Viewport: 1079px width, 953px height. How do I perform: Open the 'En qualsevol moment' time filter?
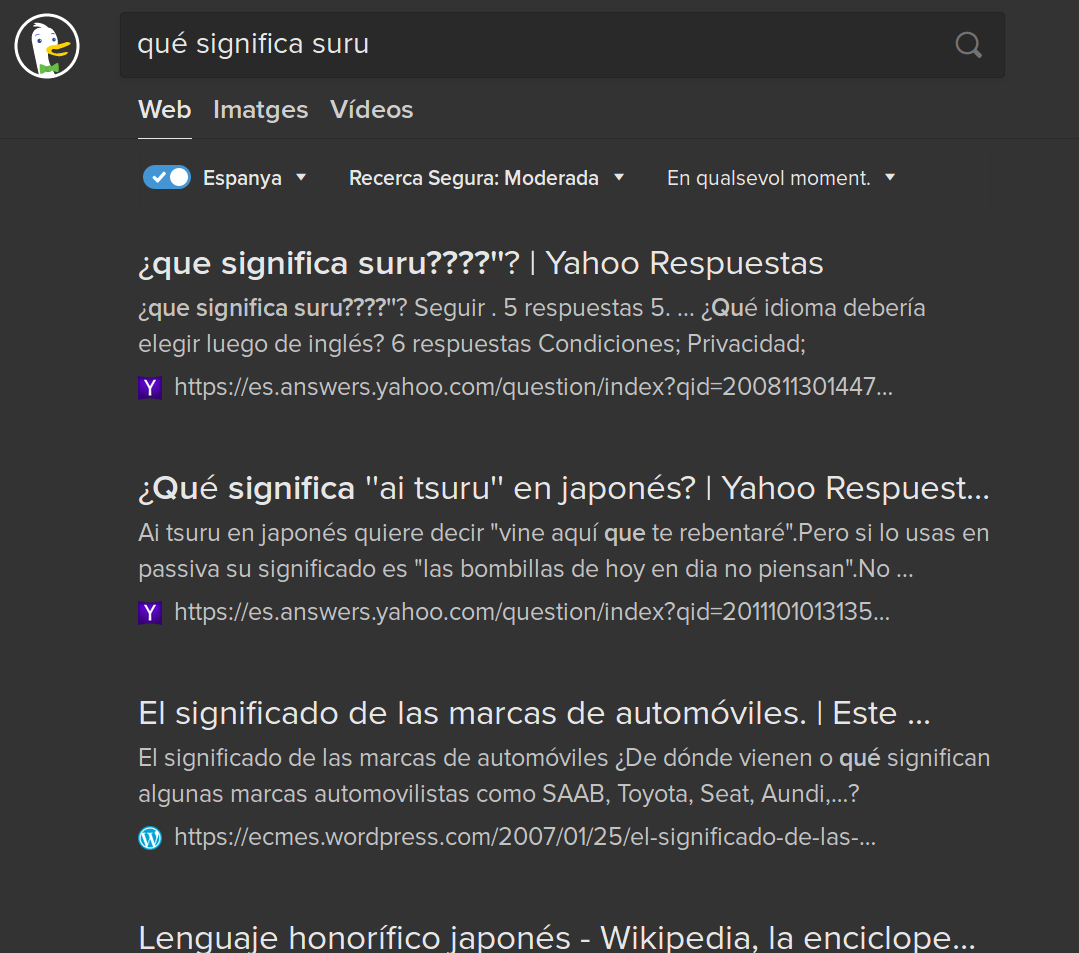780,178
